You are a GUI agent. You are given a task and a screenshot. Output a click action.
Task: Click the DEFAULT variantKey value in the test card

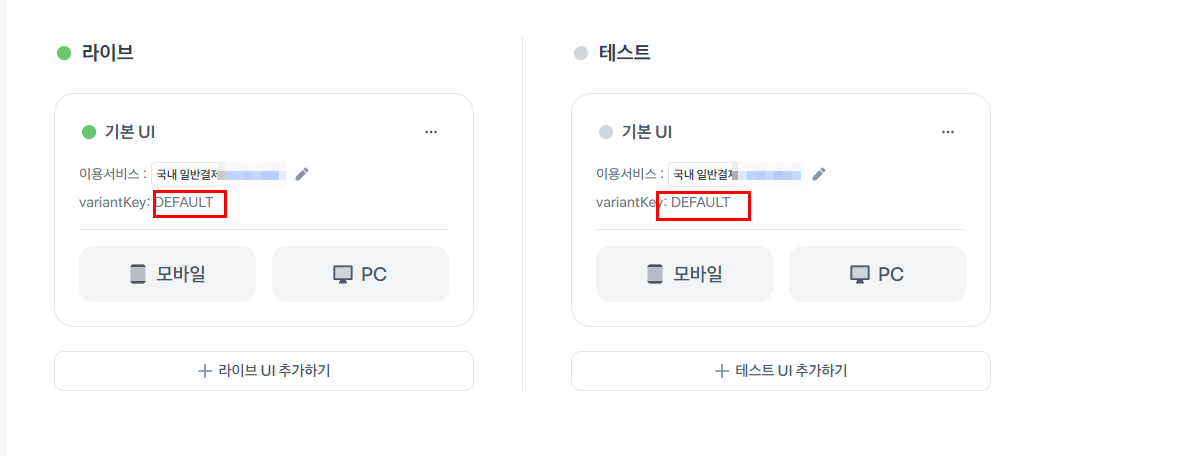point(701,203)
